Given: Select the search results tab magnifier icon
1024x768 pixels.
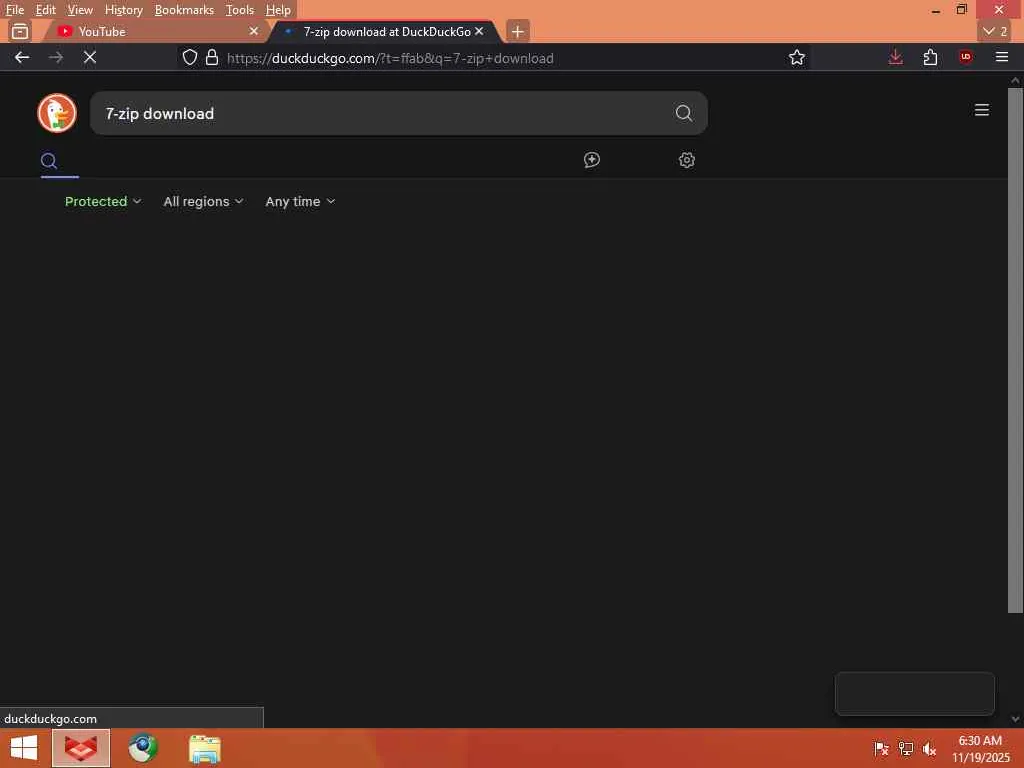Looking at the screenshot, I should pos(49,161).
